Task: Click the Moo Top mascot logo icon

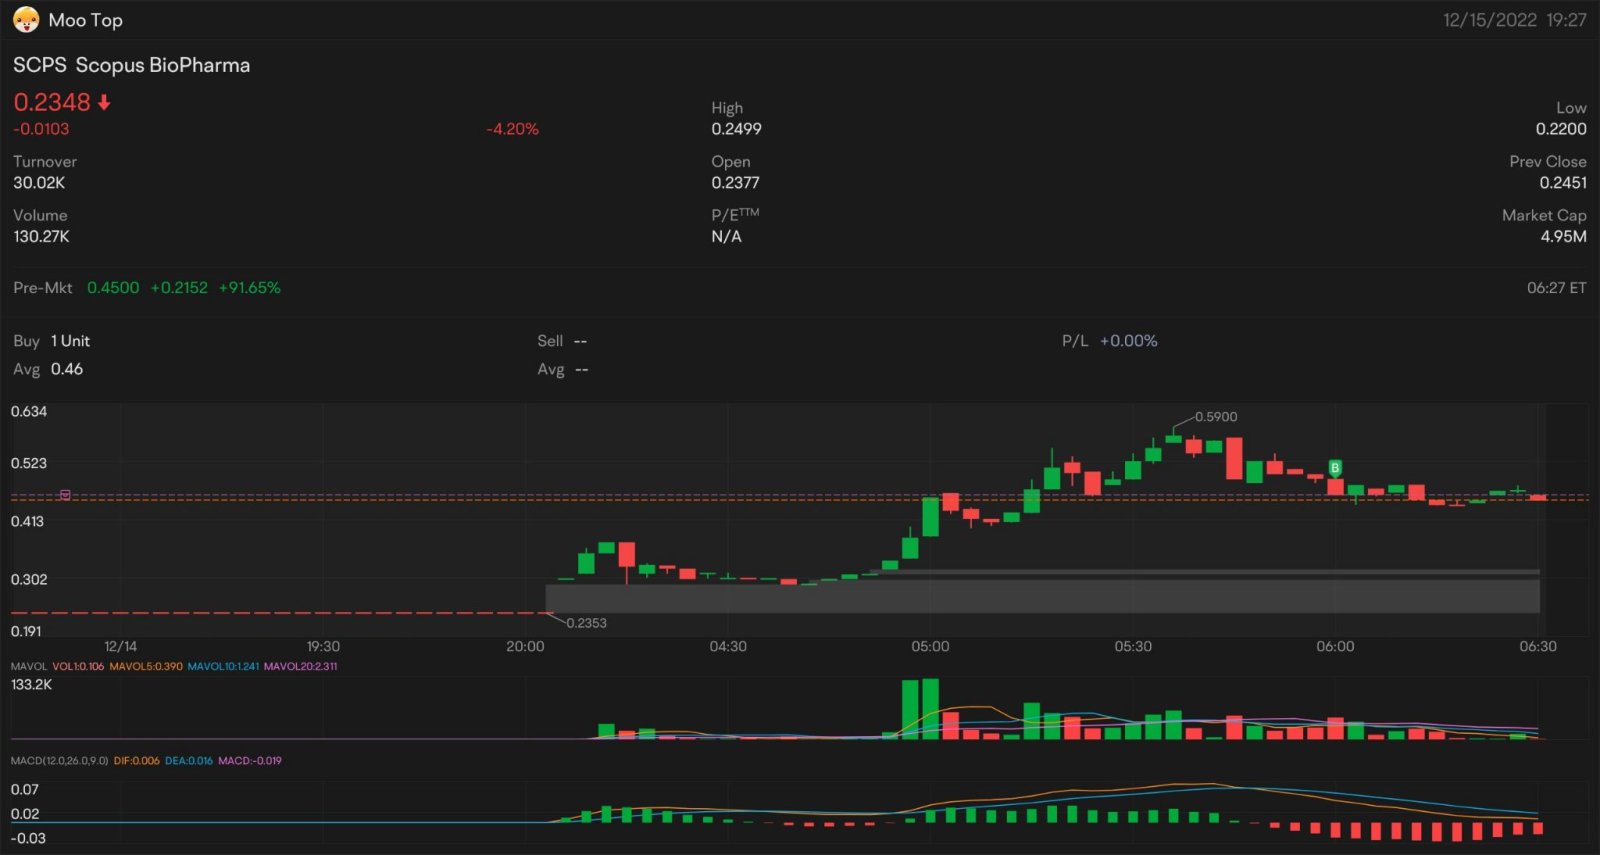Action: (26, 20)
